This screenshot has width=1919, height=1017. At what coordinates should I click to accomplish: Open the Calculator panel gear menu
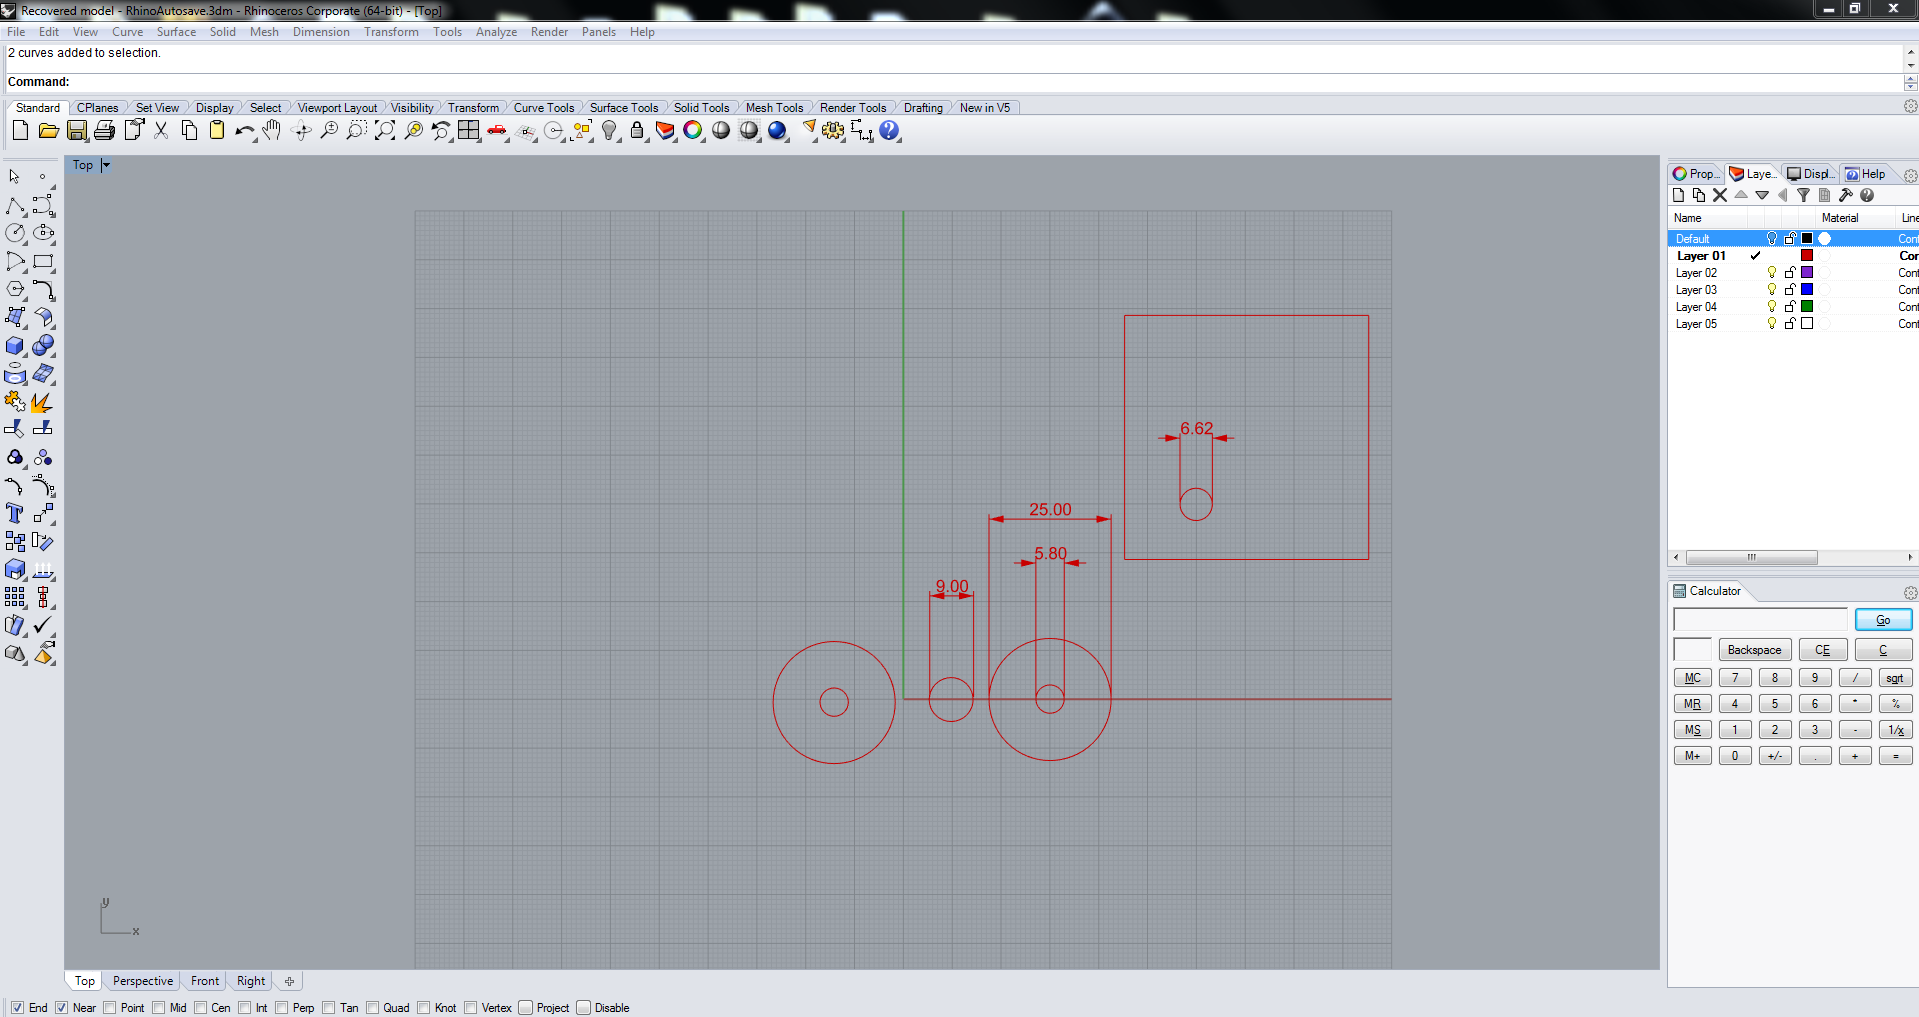pos(1910,592)
